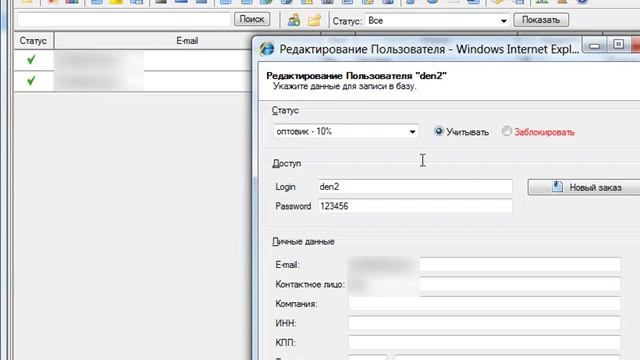Viewport: 640px width, 360px height.
Task: Click the Новый заказ button
Action: [584, 187]
